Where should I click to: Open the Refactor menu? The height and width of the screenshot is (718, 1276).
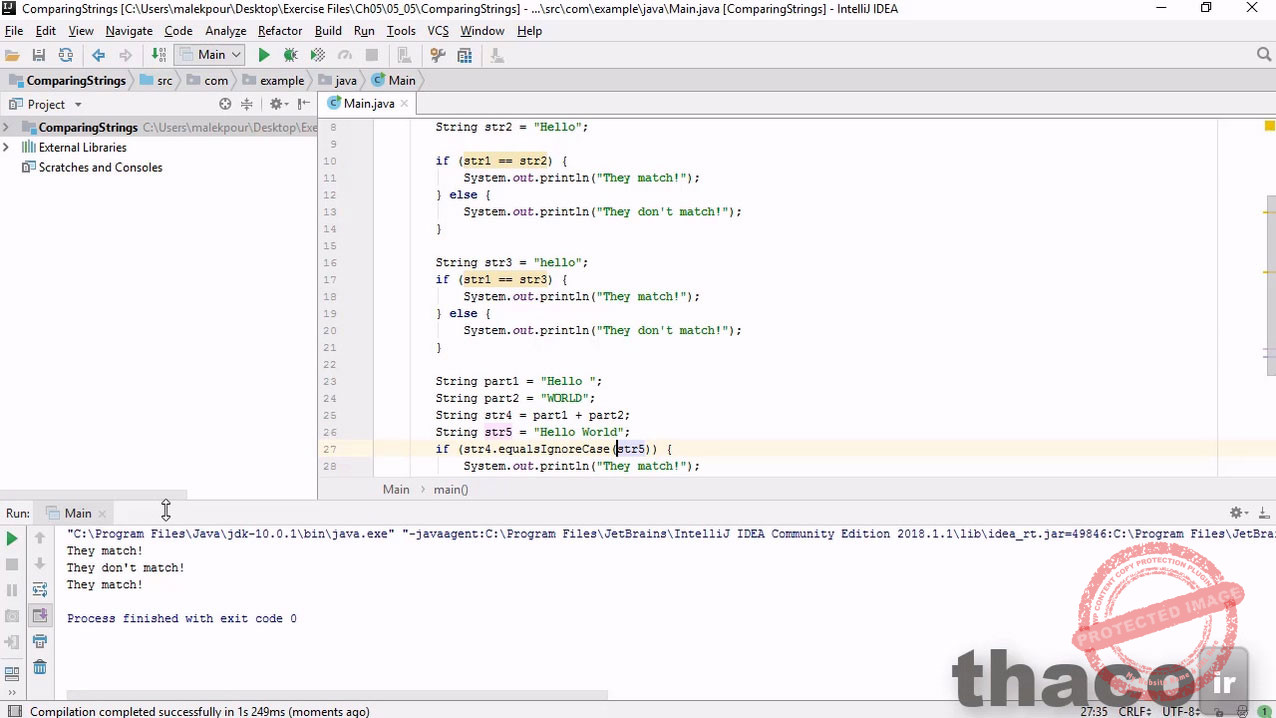[x=280, y=31]
